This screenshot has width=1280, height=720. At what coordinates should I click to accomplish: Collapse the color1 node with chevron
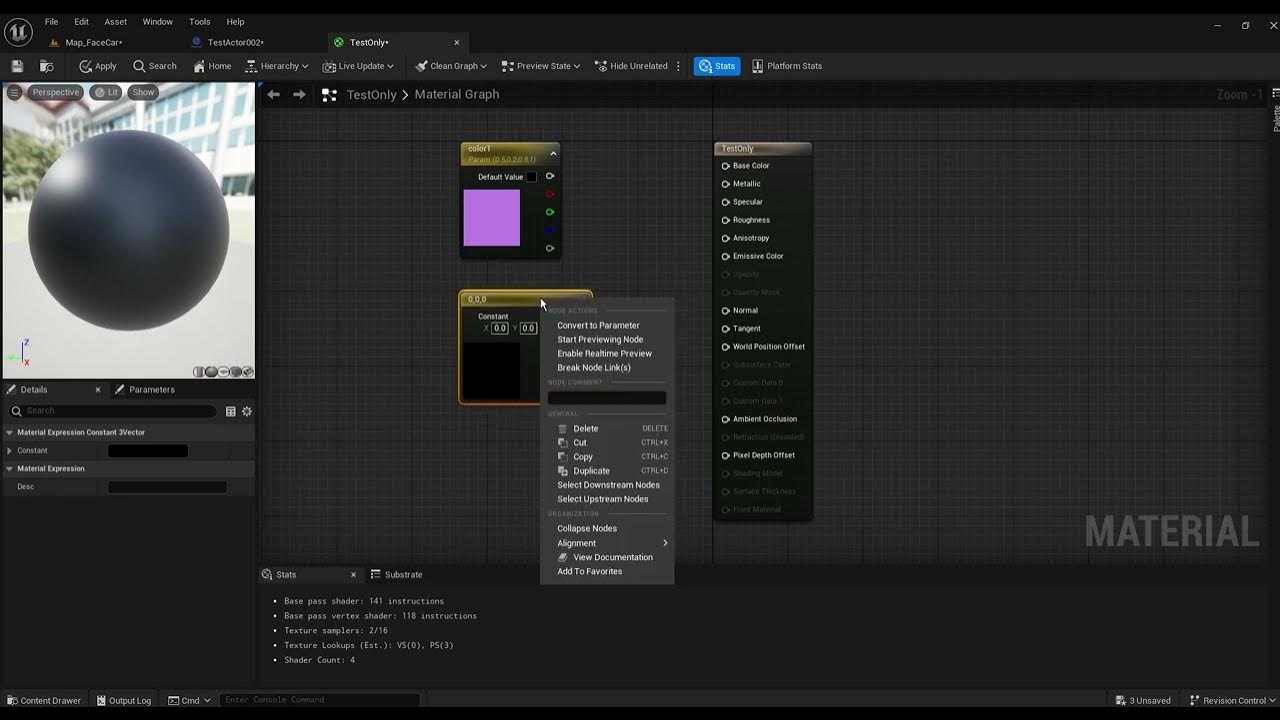point(553,153)
